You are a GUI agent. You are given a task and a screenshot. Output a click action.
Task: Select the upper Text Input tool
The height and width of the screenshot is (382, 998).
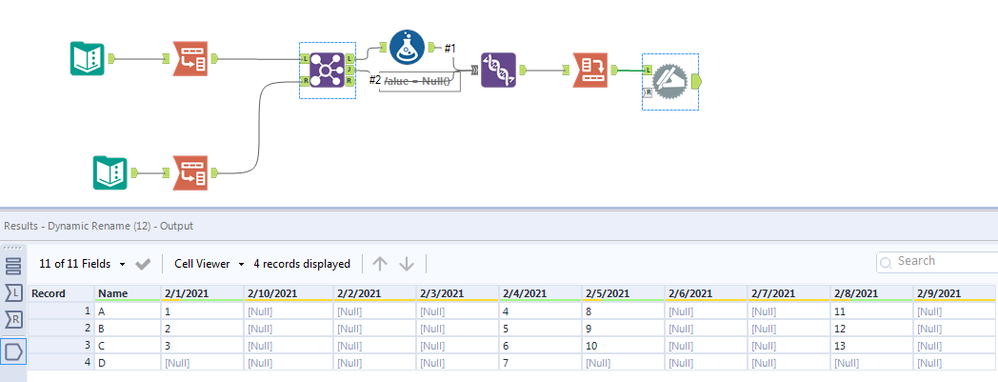tap(87, 59)
